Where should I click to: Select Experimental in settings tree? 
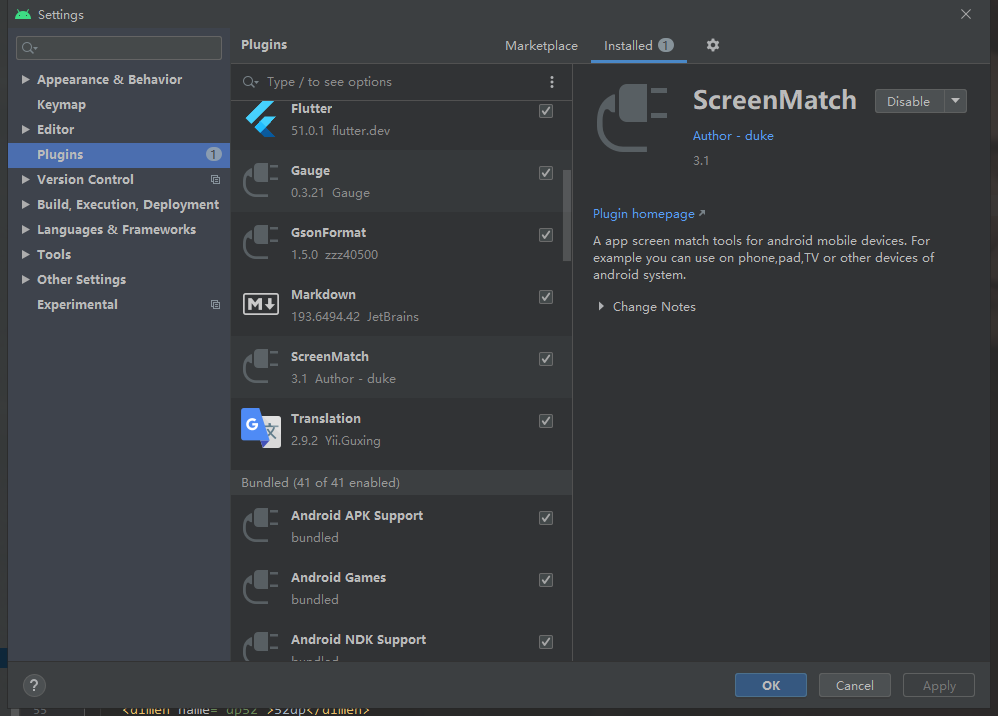pos(77,305)
